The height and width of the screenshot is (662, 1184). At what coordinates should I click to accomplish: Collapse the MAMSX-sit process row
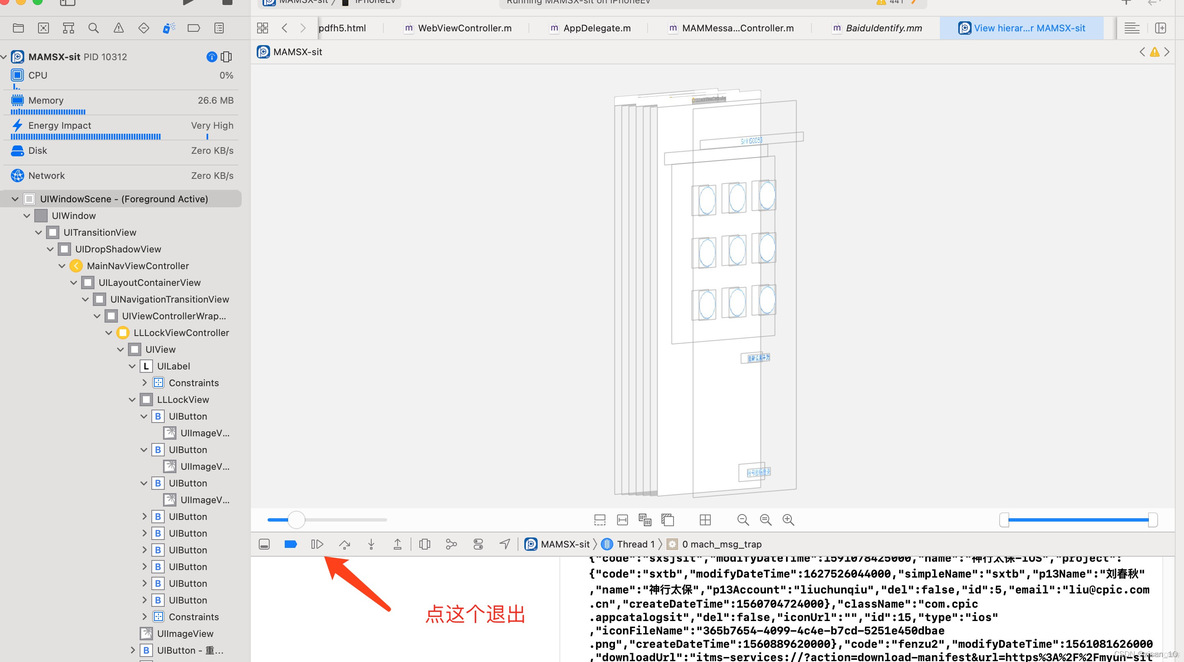click(5, 57)
